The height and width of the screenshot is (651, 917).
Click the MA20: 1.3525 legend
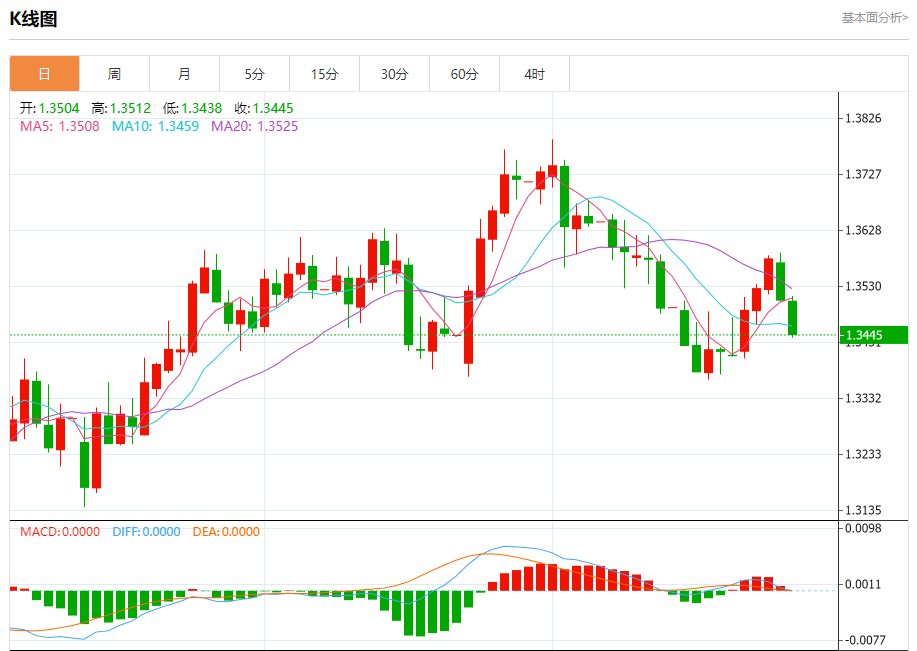254,126
